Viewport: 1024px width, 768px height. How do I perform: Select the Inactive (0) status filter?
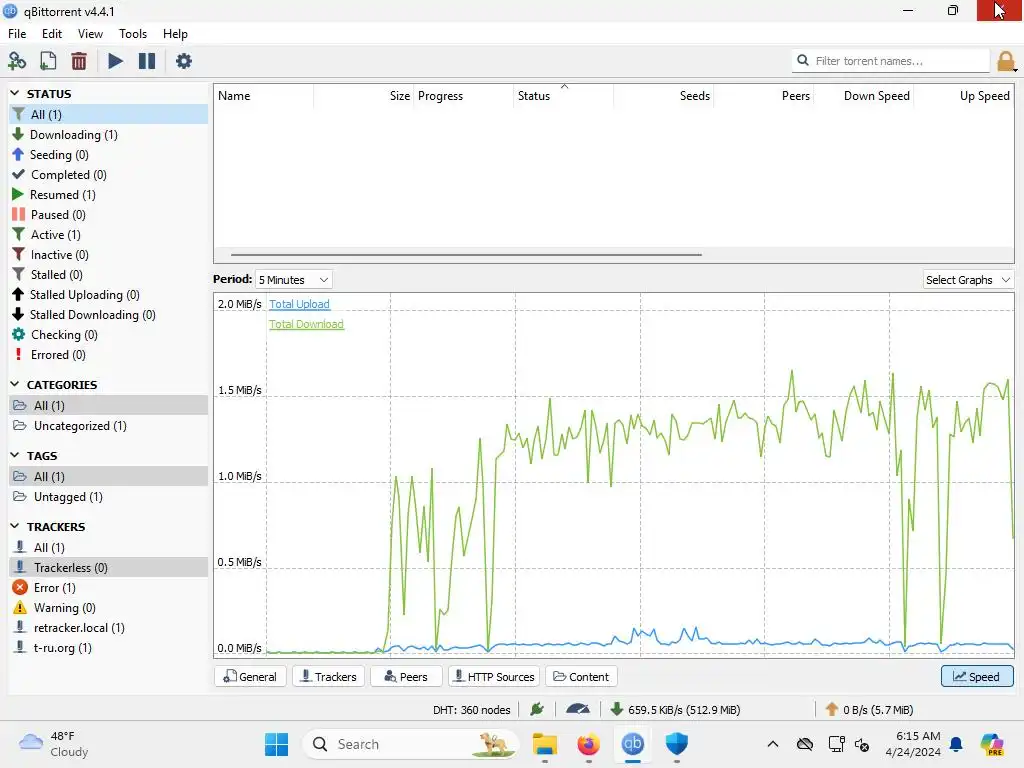click(x=108, y=255)
